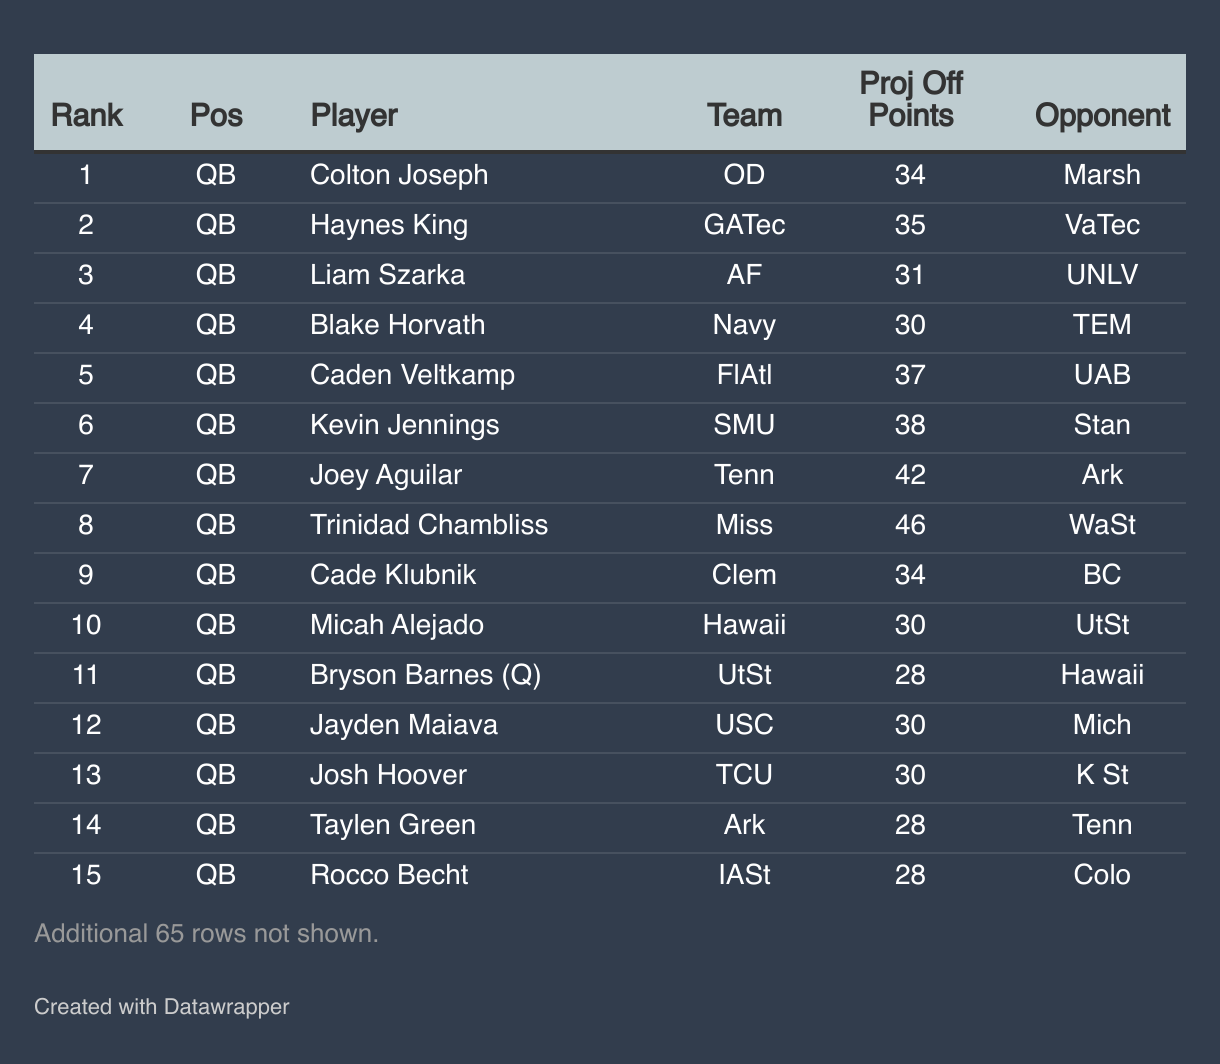Image resolution: width=1220 pixels, height=1064 pixels.
Task: Select Kevin Jennings in the table
Action: point(405,425)
